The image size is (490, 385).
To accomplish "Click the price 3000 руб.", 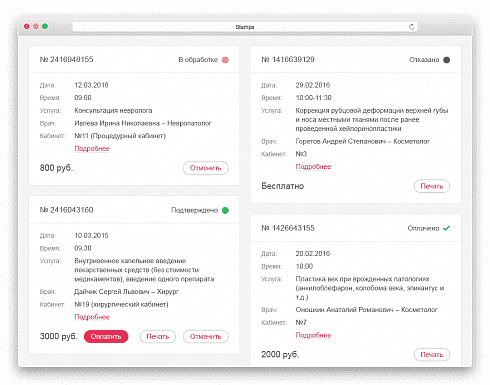I will pos(58,336).
